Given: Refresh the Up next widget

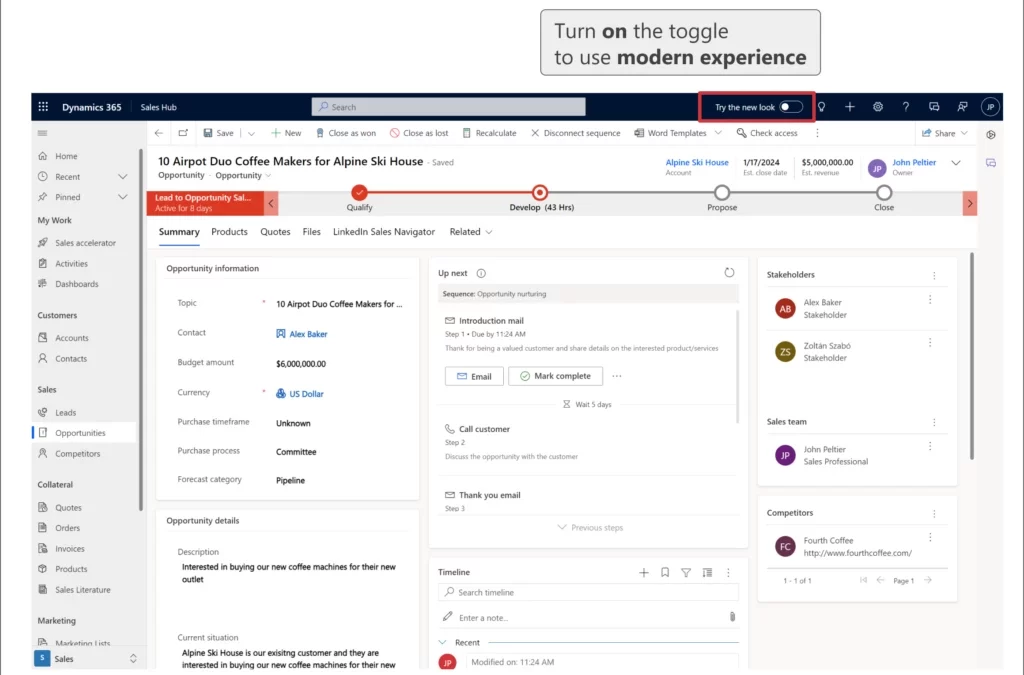Looking at the screenshot, I should (x=729, y=273).
